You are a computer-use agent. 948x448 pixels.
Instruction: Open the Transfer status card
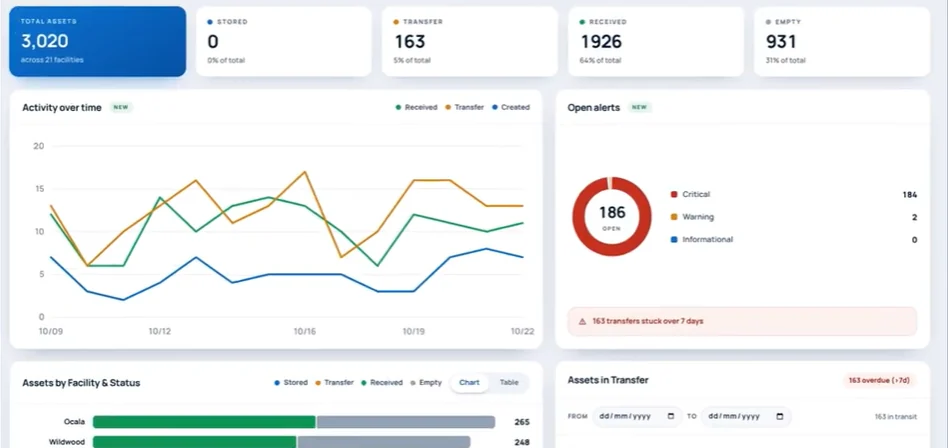pos(470,42)
